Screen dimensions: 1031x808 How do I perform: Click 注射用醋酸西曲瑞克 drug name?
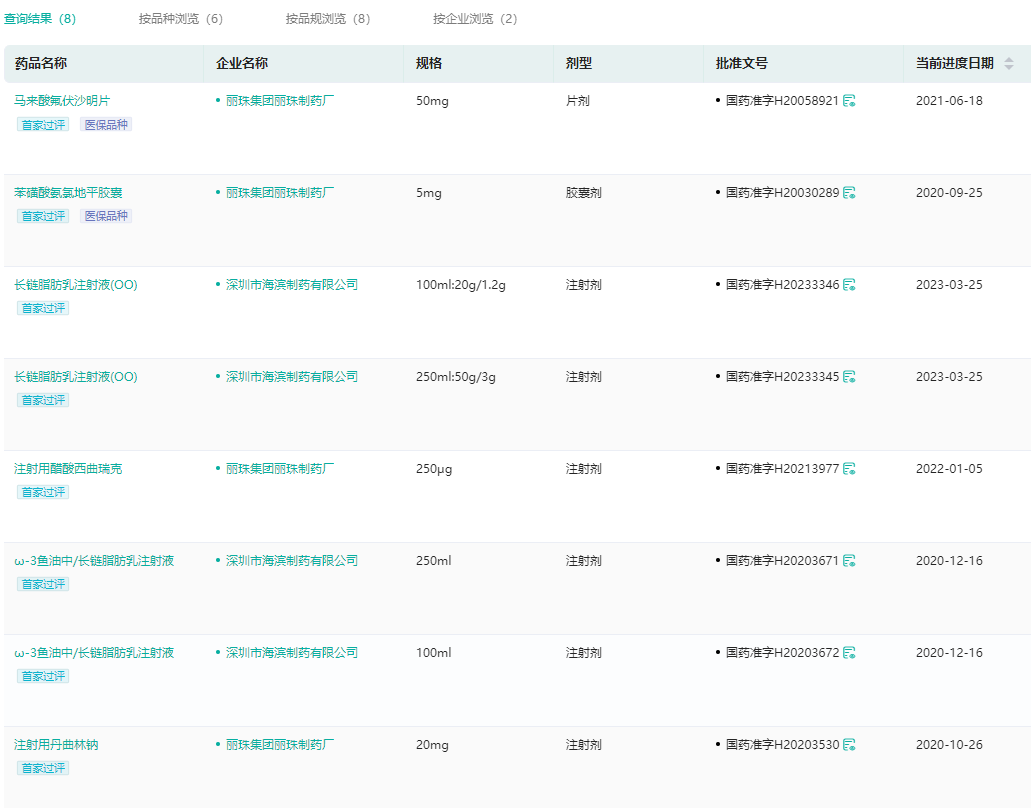click(68, 469)
